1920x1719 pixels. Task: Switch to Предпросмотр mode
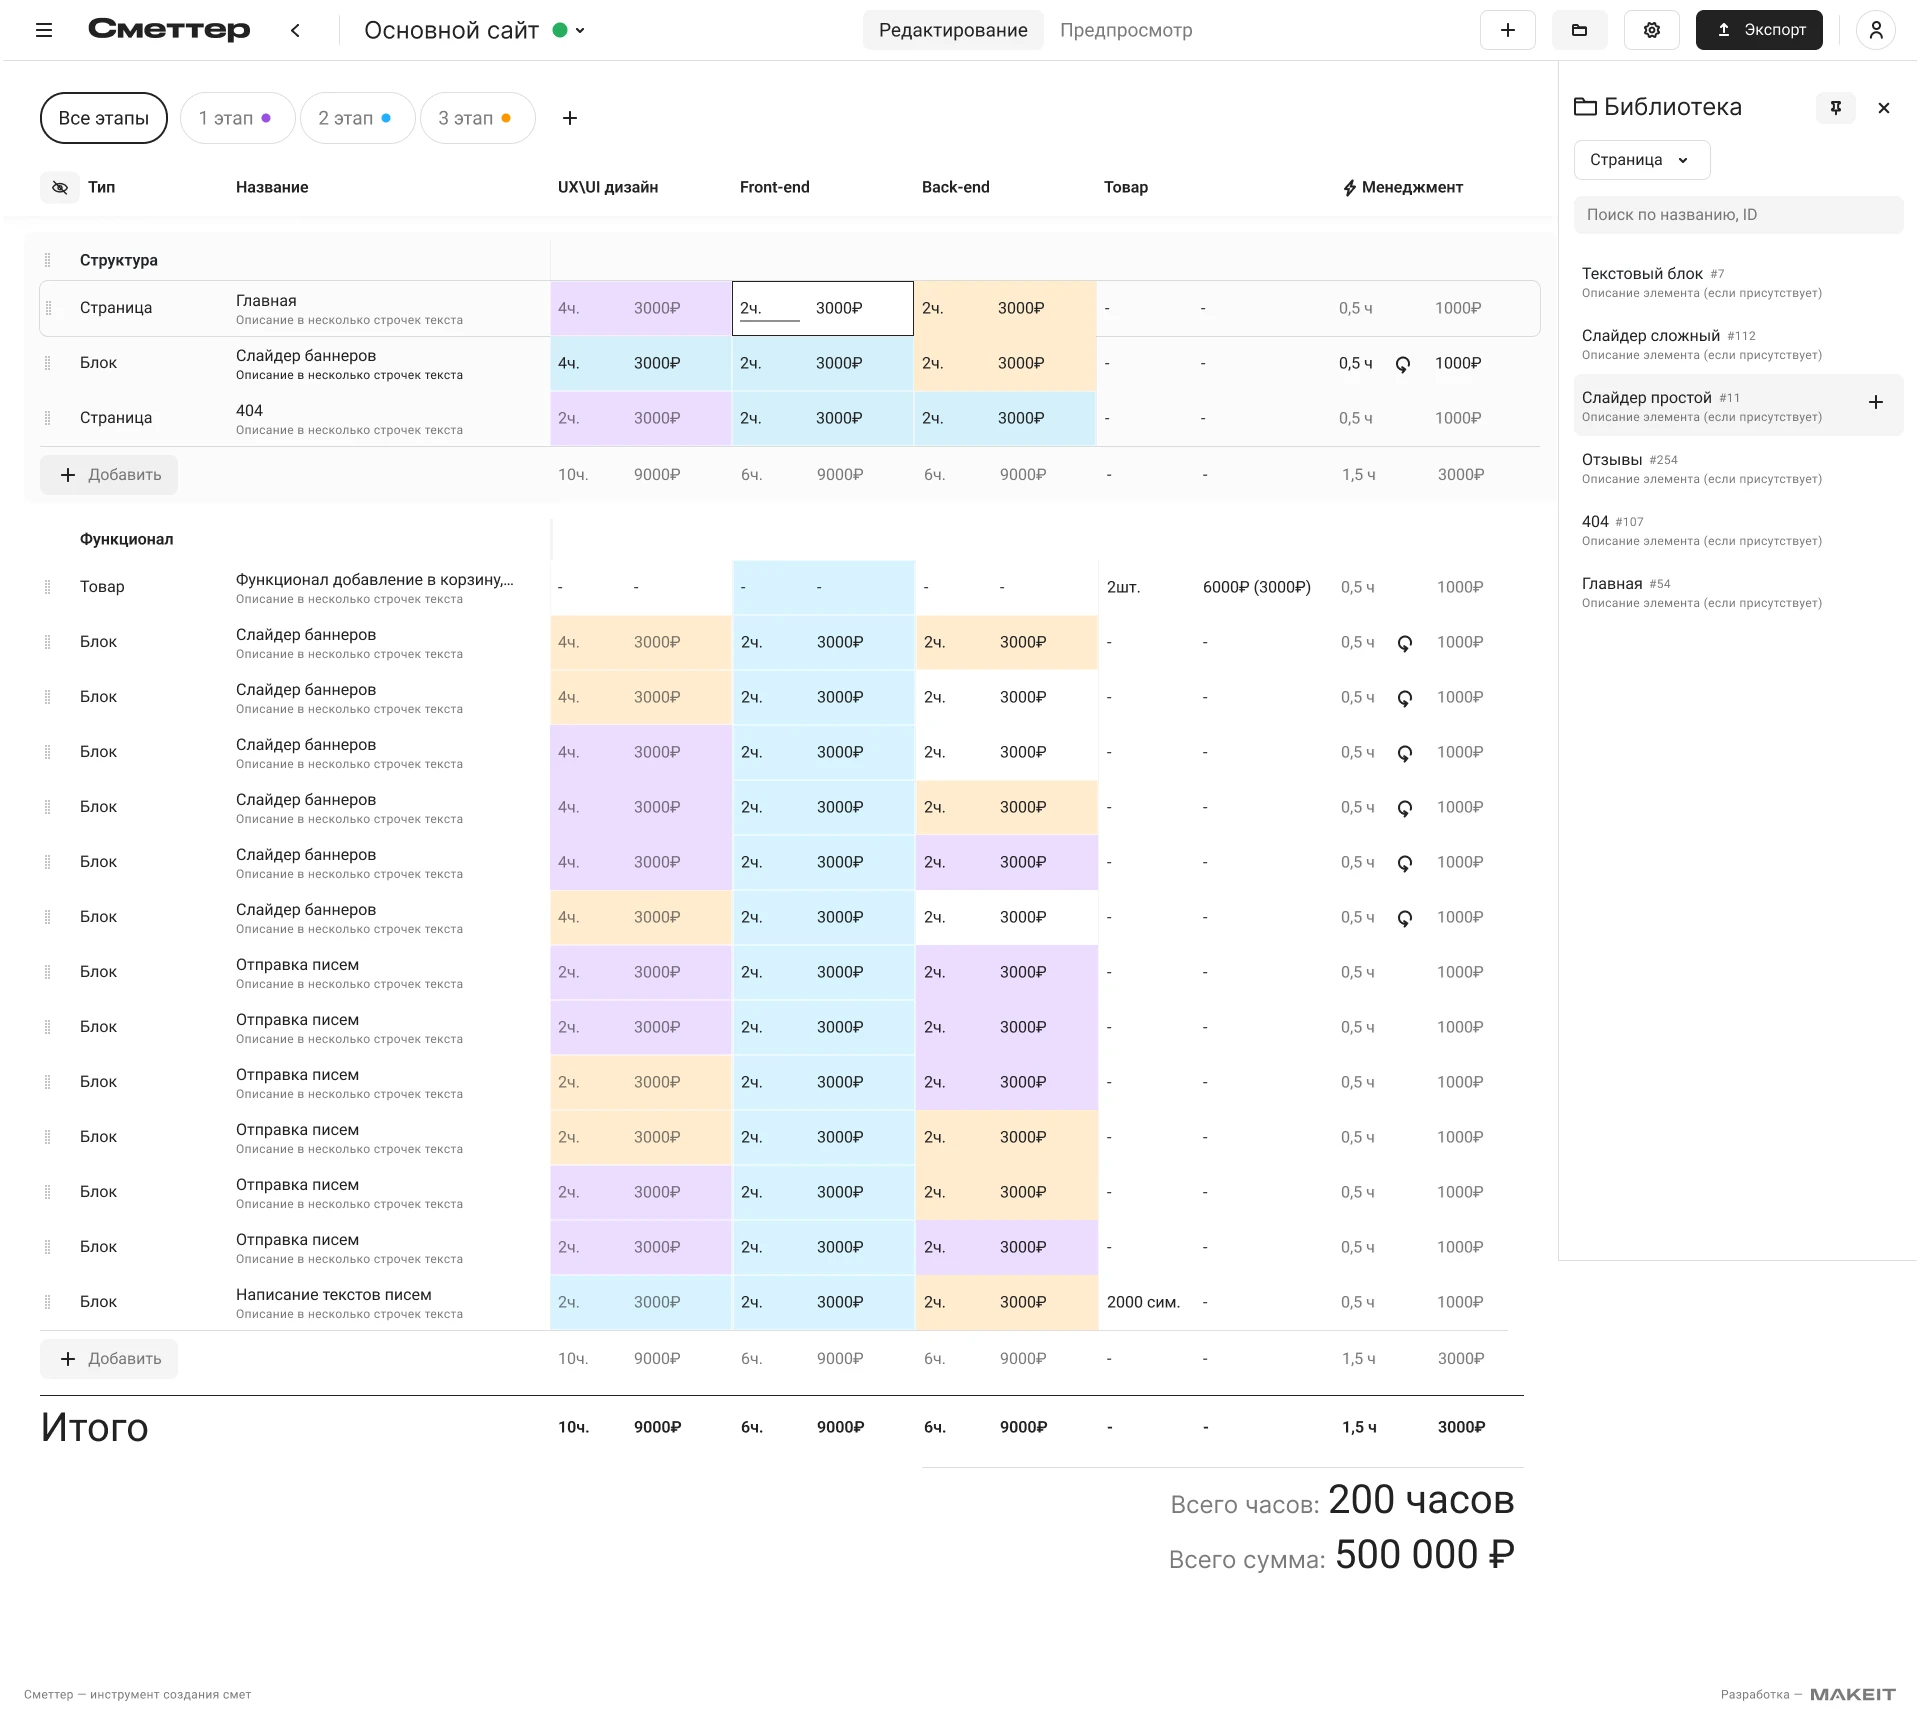coord(1126,30)
